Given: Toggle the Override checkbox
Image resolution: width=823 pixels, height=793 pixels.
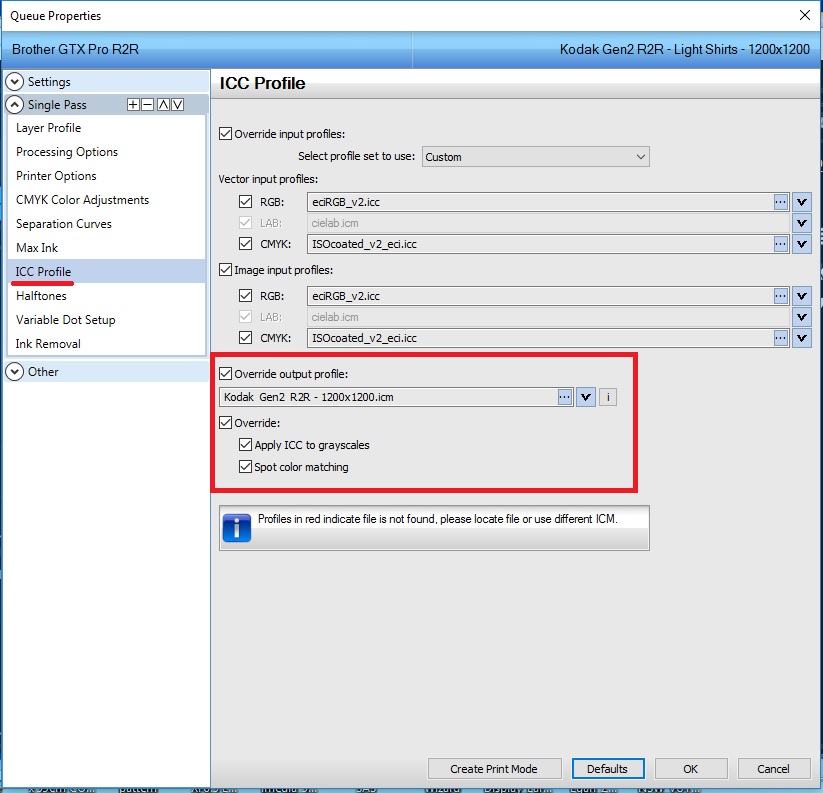Looking at the screenshot, I should click(226, 422).
